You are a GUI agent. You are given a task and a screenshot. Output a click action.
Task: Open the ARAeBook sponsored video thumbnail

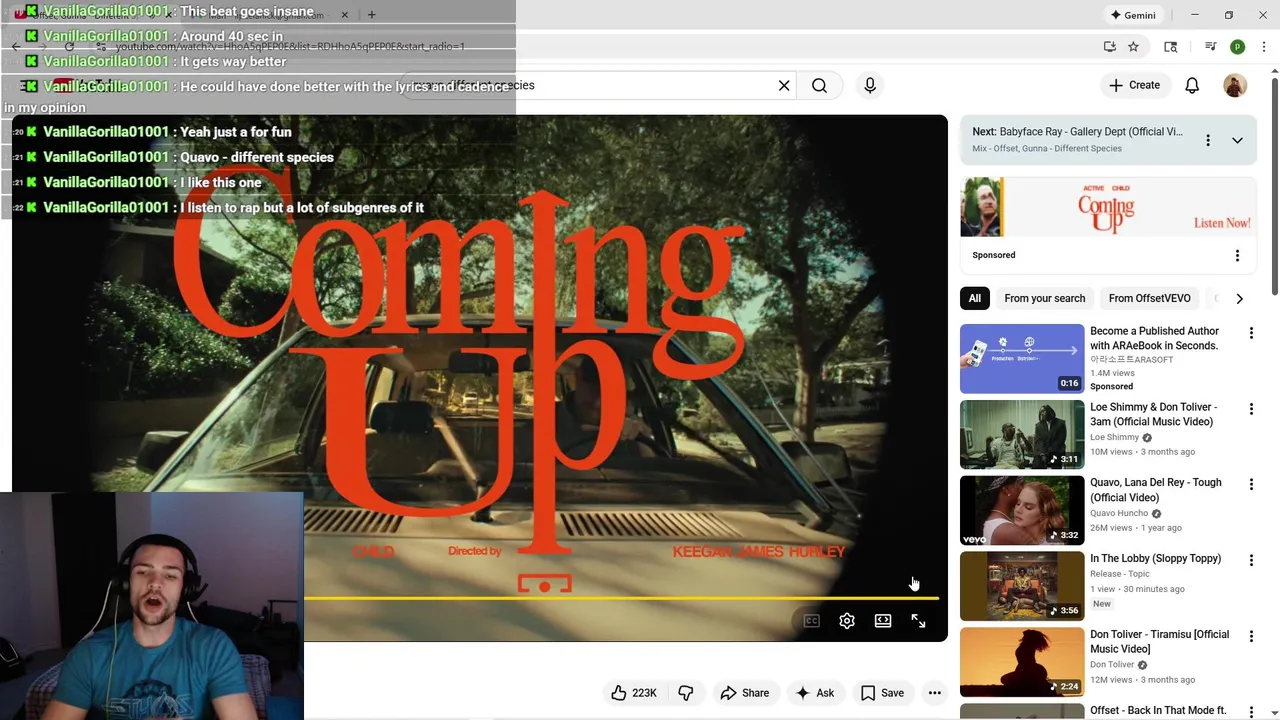point(1022,359)
